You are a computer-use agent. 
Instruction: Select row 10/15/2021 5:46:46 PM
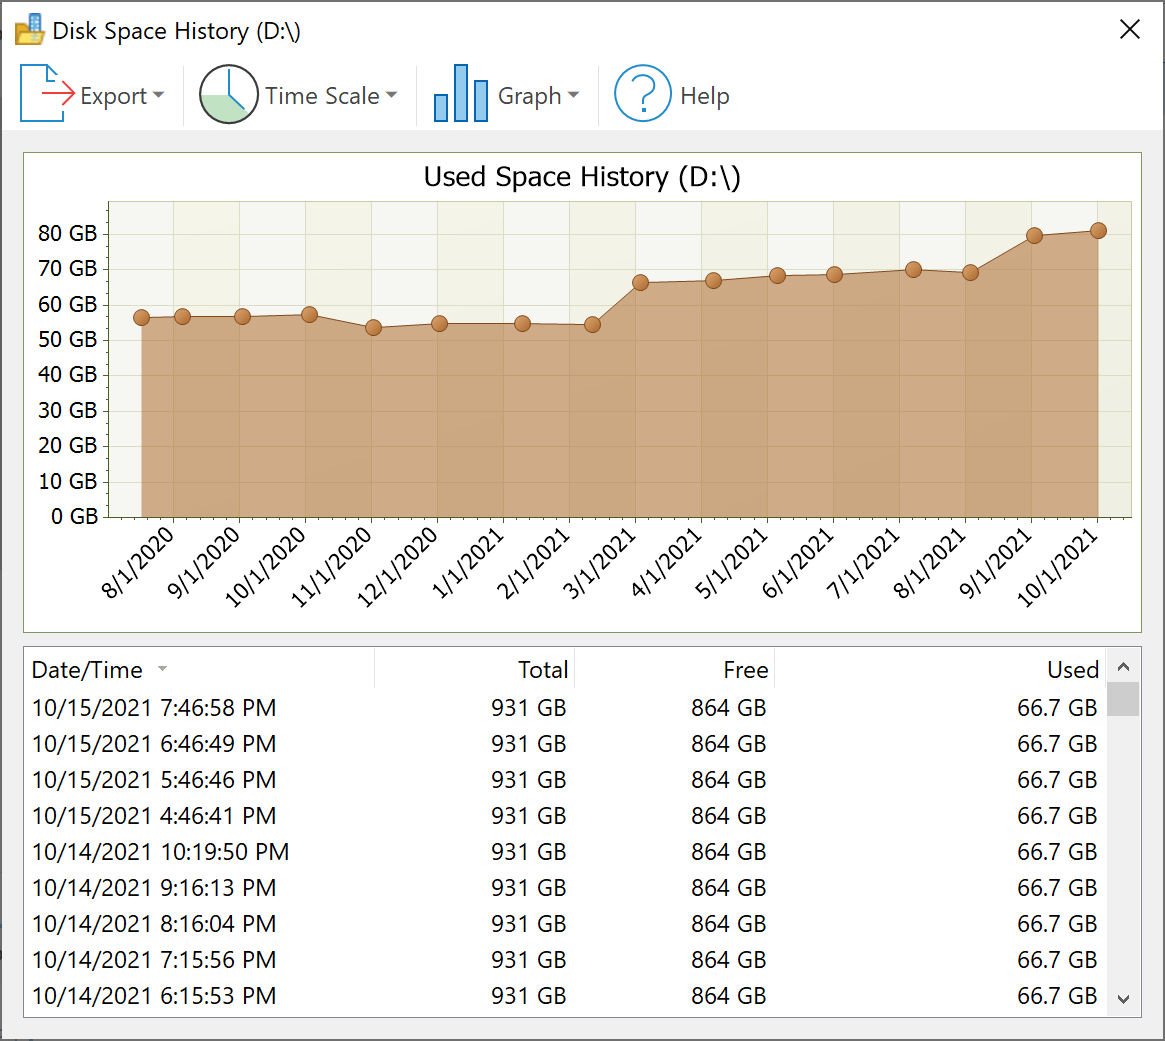pyautogui.click(x=565, y=779)
